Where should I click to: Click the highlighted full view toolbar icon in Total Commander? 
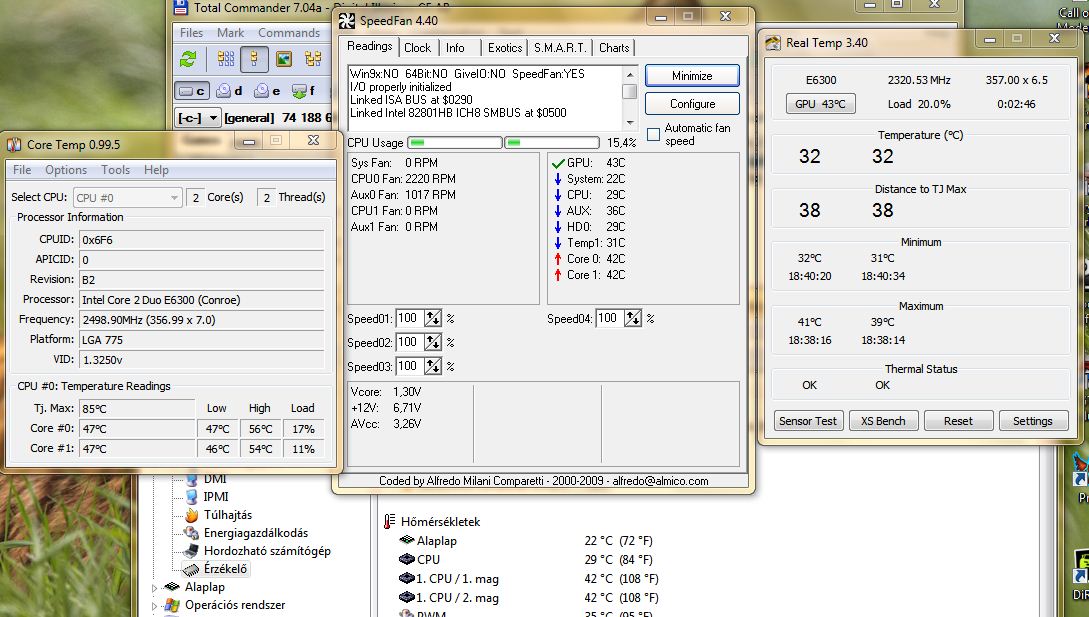pyautogui.click(x=254, y=59)
